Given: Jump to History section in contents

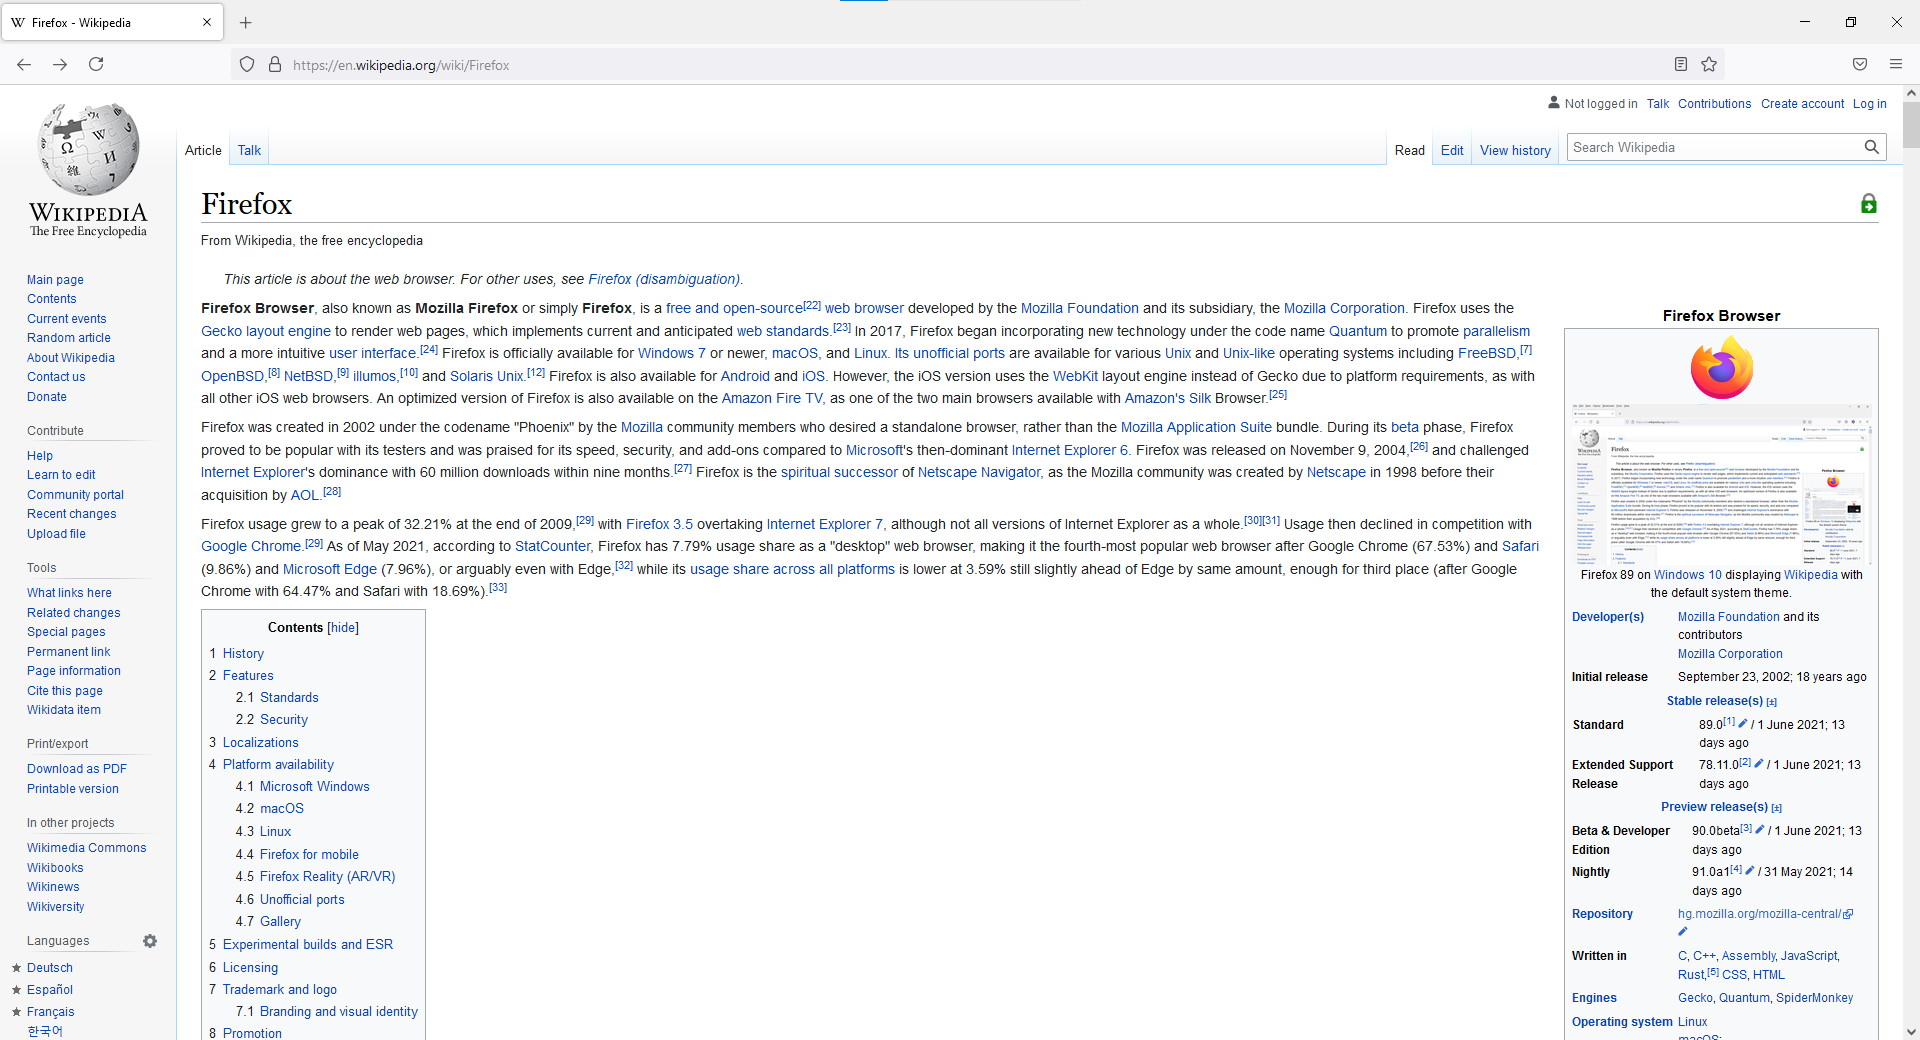Looking at the screenshot, I should click(x=243, y=653).
